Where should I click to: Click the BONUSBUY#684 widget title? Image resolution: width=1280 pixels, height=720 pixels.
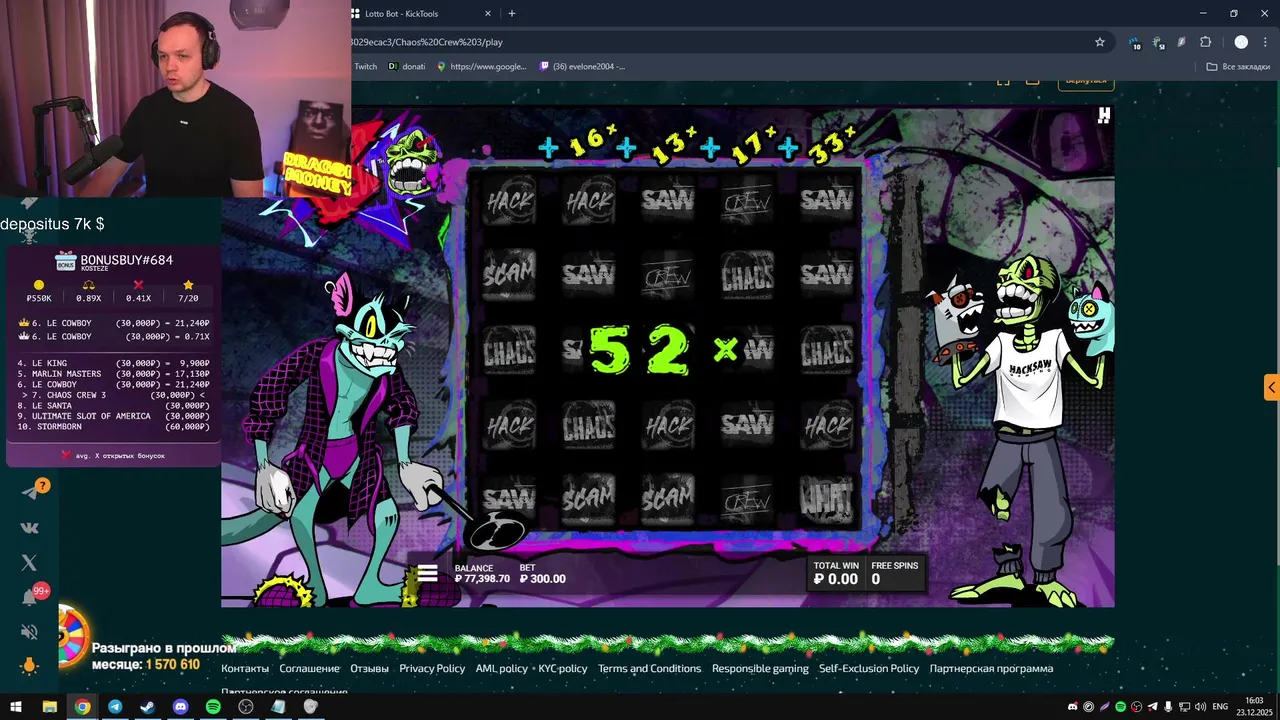(126, 260)
